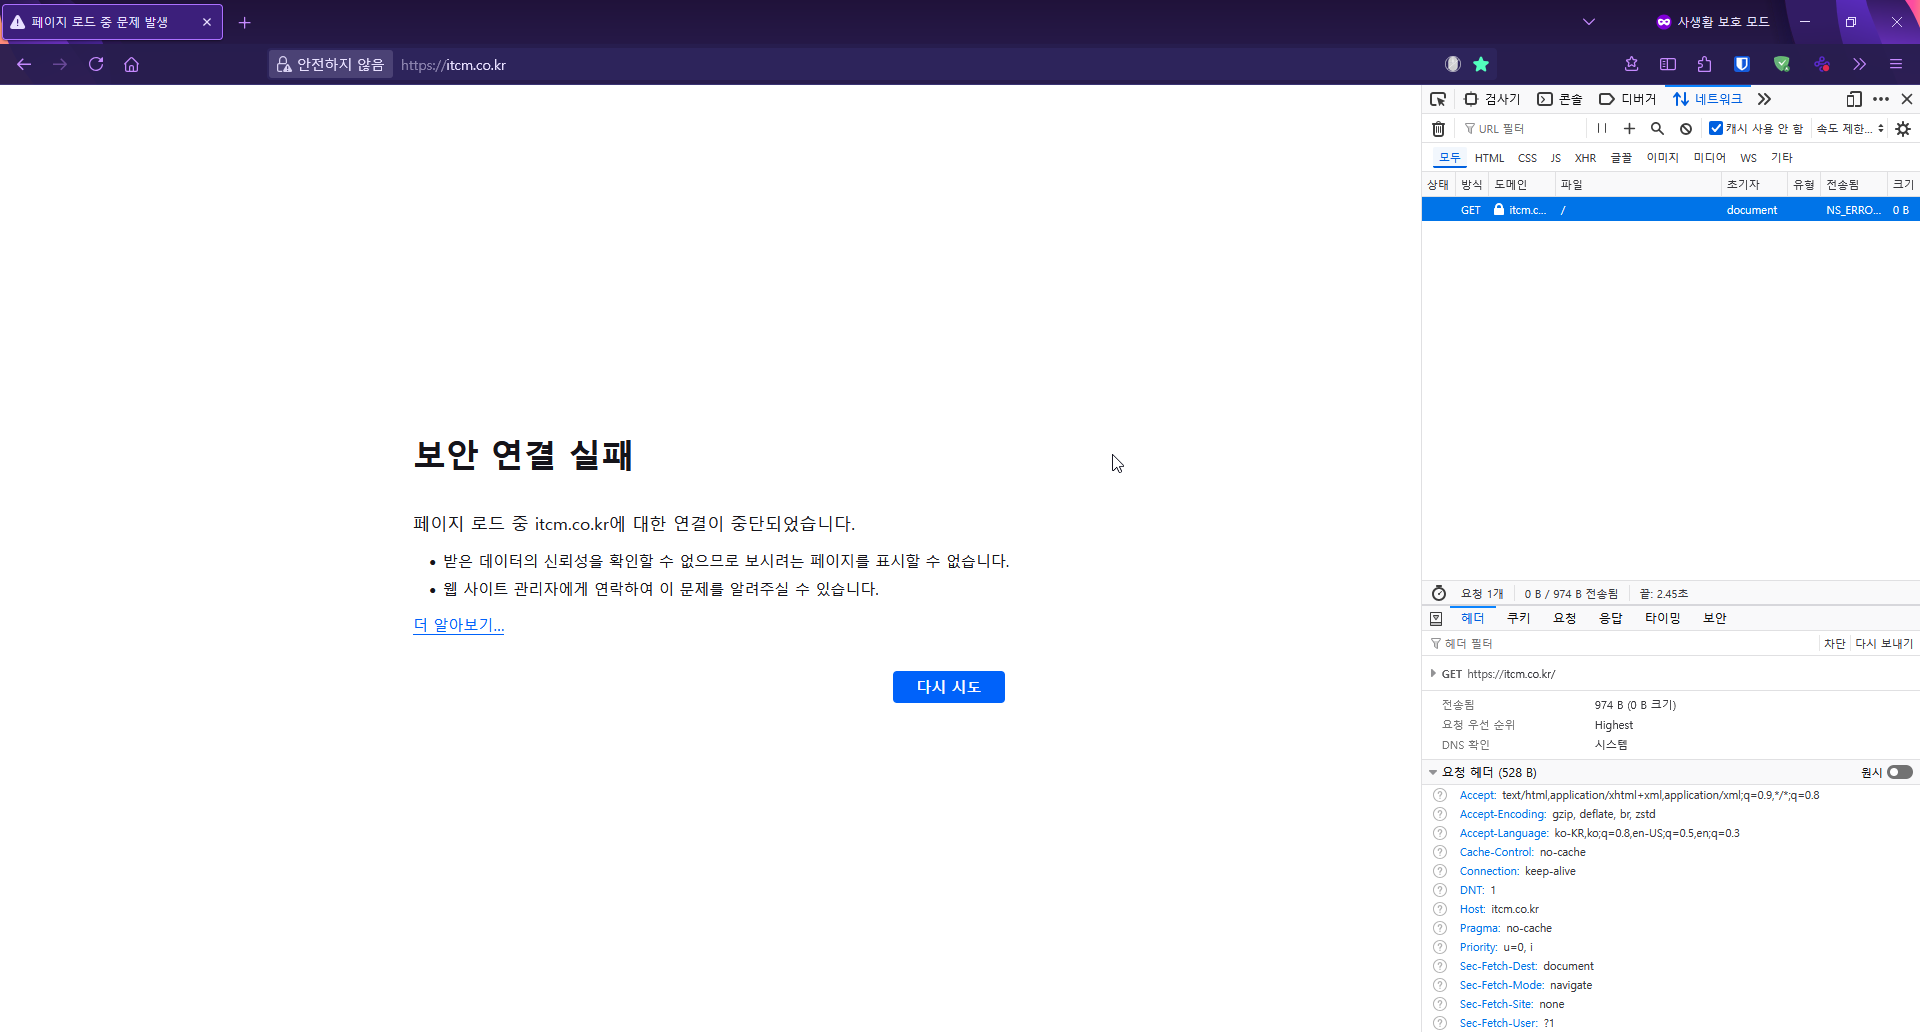Switch to the Debugger tab
Viewport: 1920px width, 1032px height.
click(x=1628, y=99)
